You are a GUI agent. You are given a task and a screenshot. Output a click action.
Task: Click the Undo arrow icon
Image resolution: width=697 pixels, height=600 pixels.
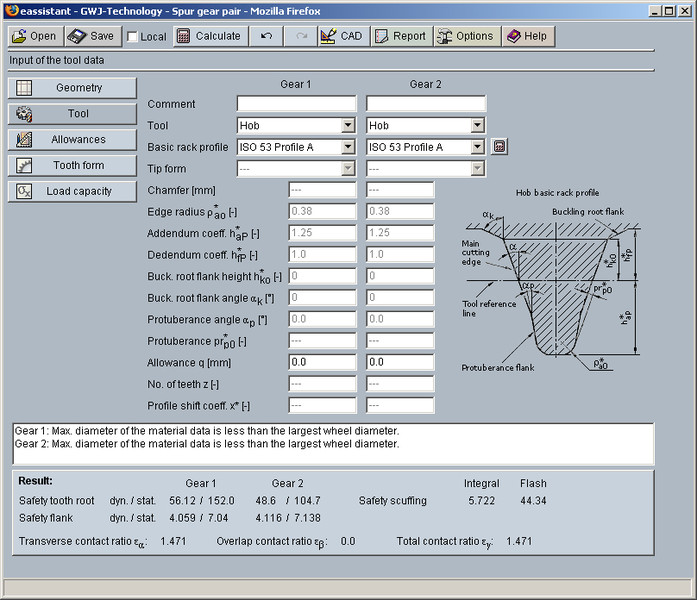(265, 36)
